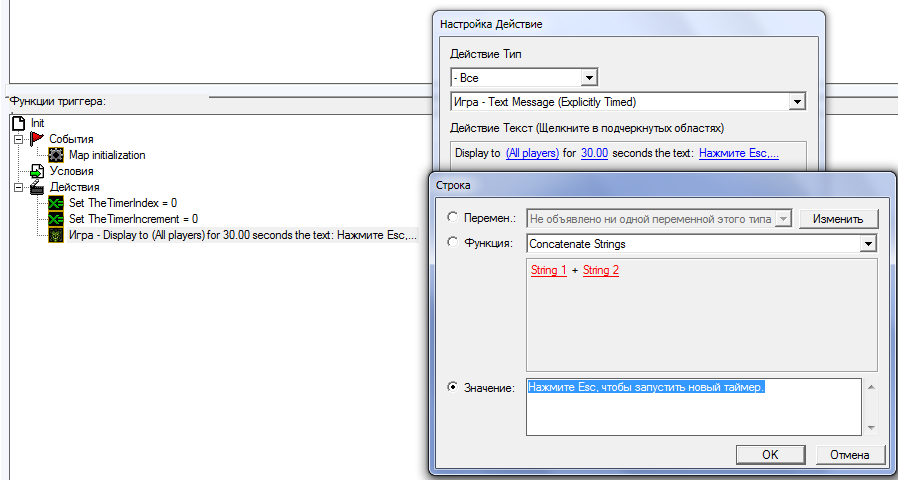Collapse the Действия tree node
The width and height of the screenshot is (898, 480).
[19, 187]
